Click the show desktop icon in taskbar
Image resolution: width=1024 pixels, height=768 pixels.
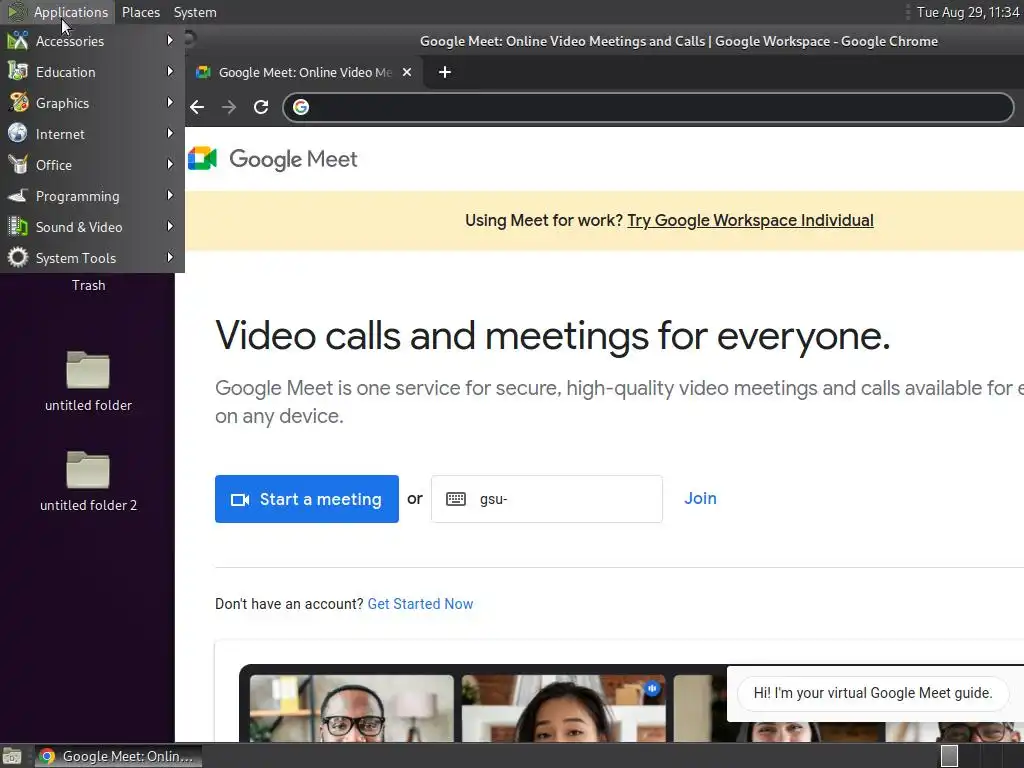point(12,756)
